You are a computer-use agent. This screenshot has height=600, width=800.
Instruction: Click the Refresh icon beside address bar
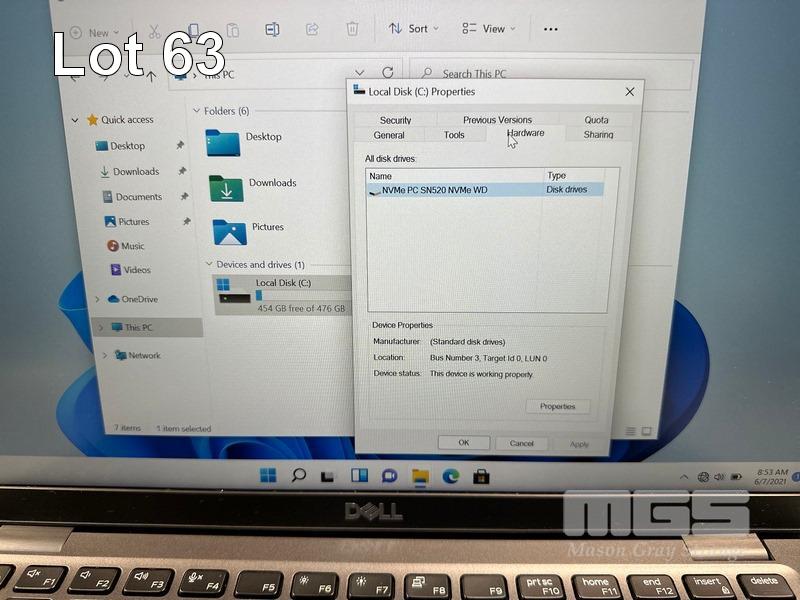pos(388,73)
